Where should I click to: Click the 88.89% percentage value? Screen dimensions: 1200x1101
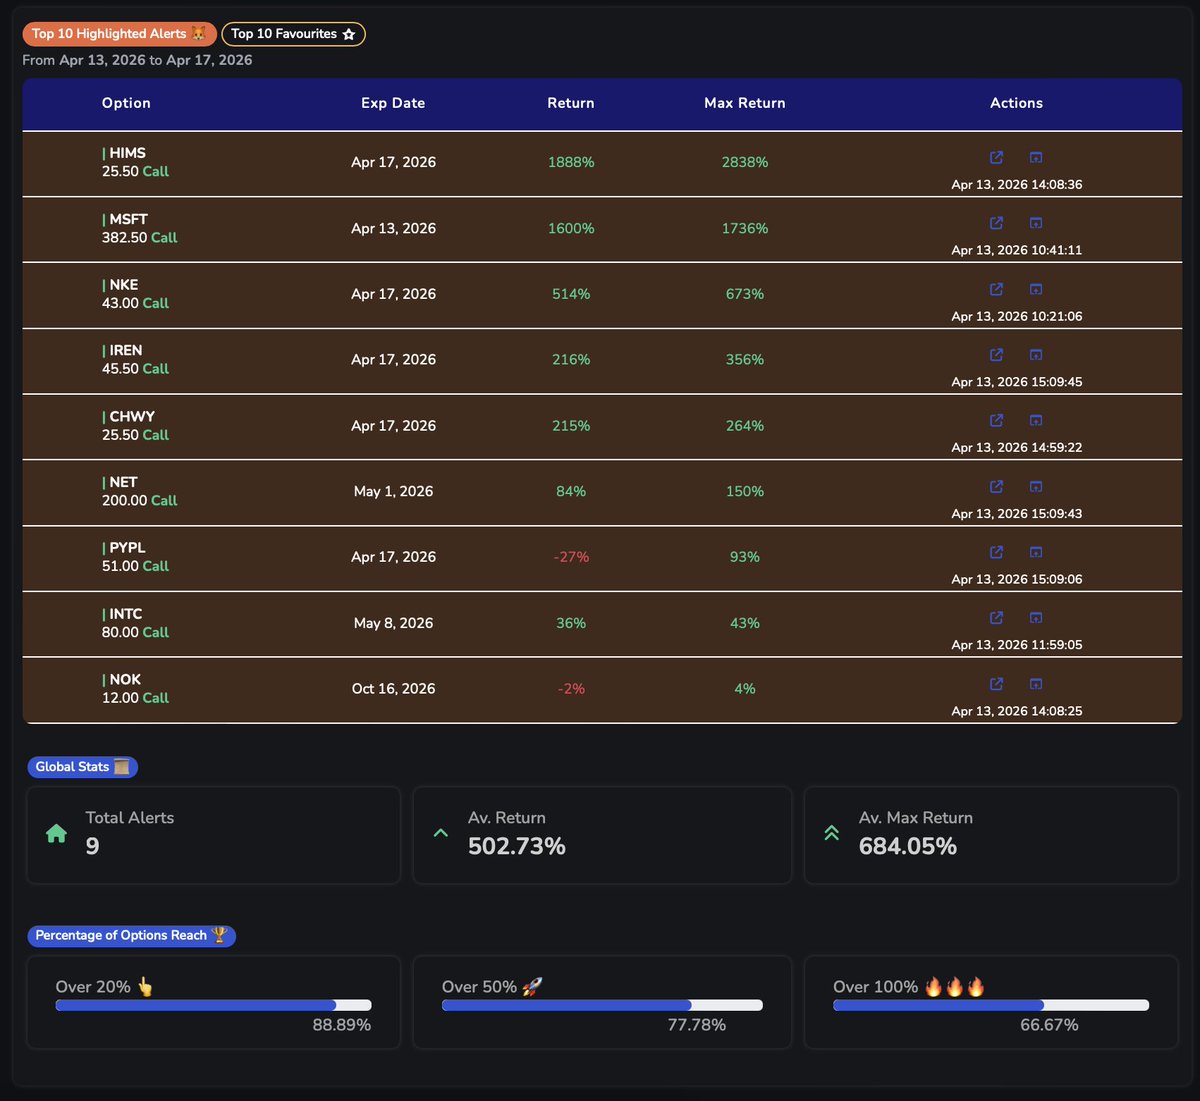(x=342, y=1025)
